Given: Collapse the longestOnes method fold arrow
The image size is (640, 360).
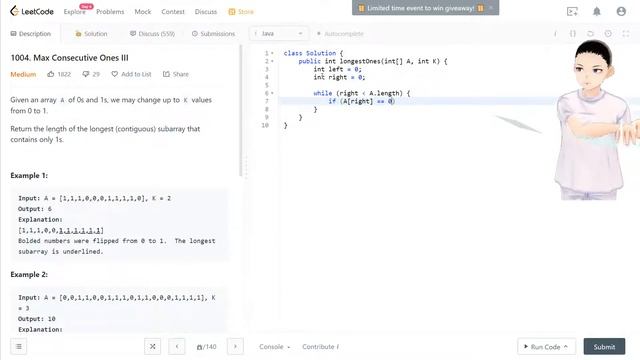Looking at the screenshot, I should pos(272,61).
